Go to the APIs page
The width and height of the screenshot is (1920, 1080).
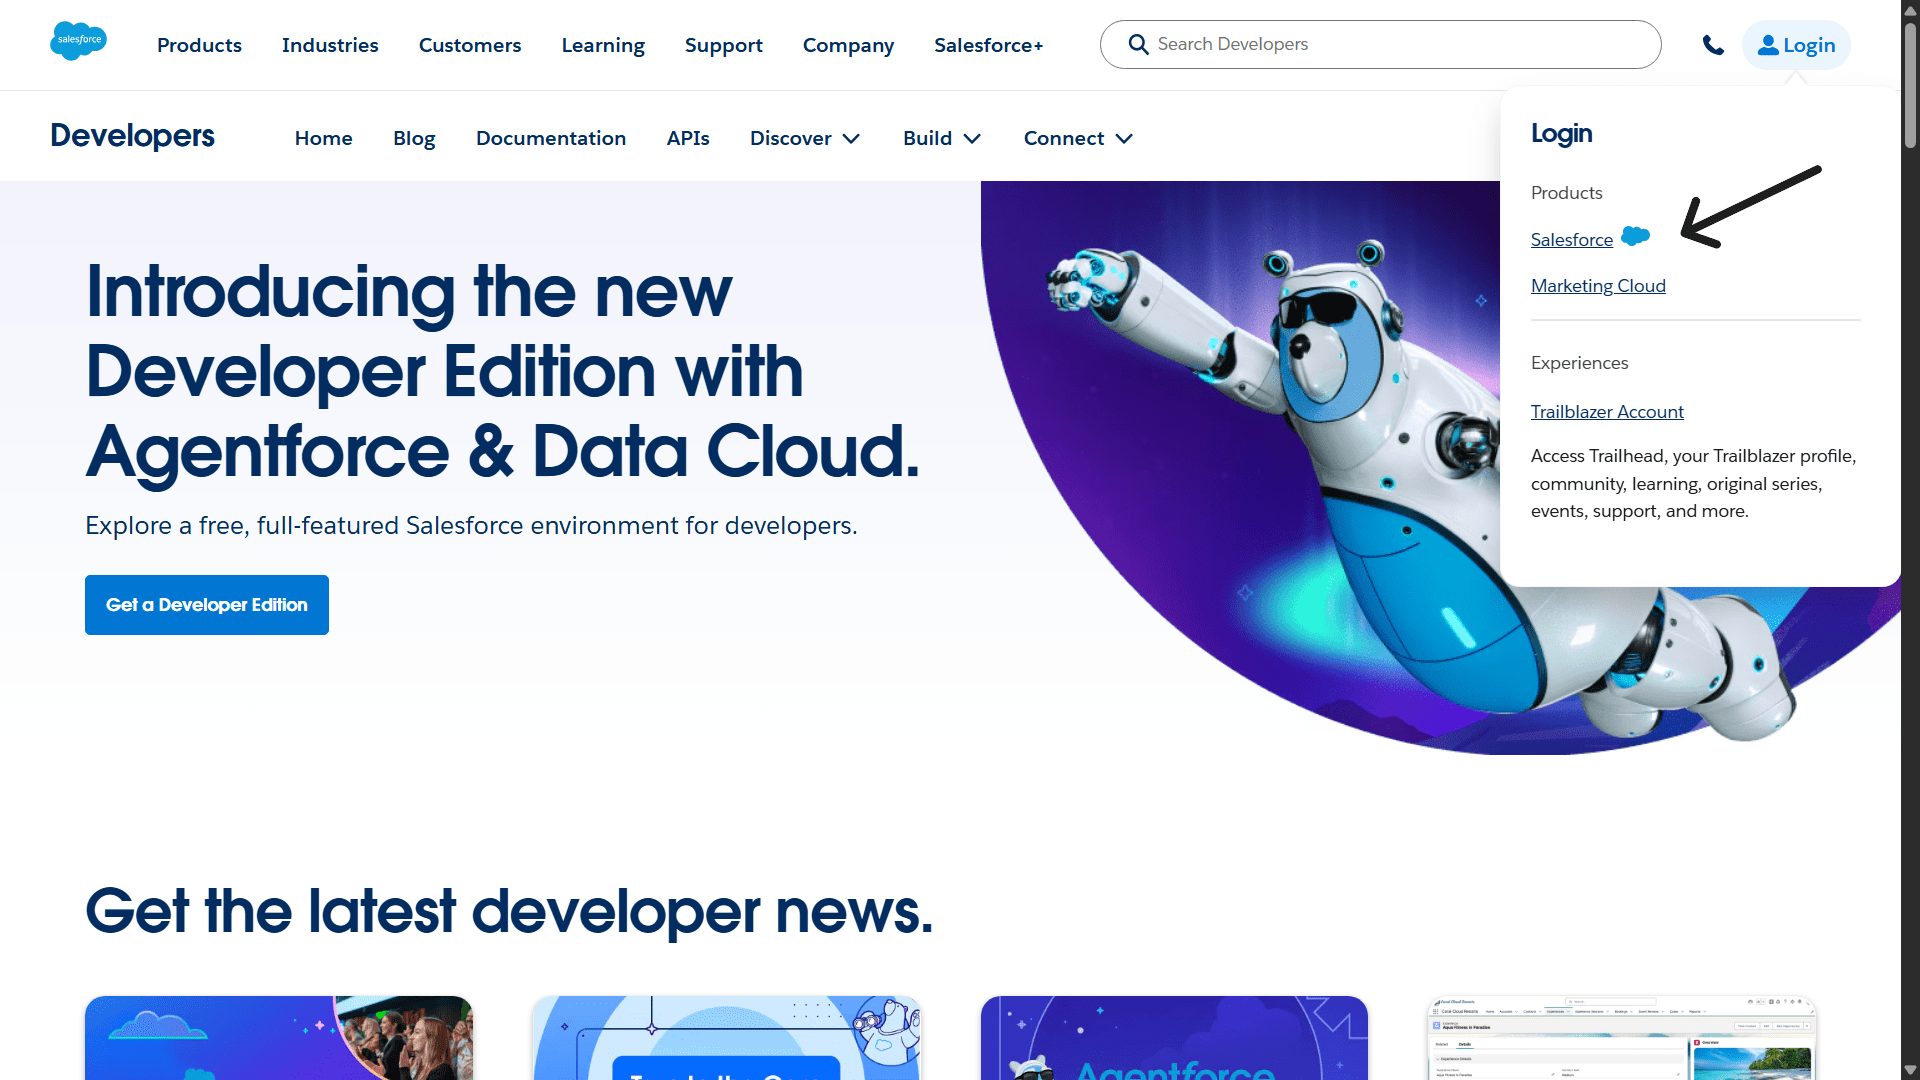pyautogui.click(x=688, y=138)
